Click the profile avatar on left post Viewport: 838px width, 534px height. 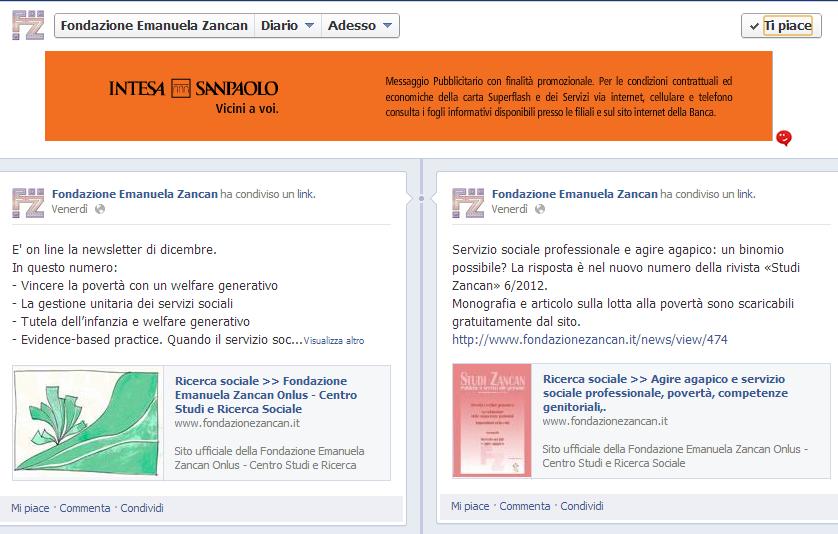point(28,201)
